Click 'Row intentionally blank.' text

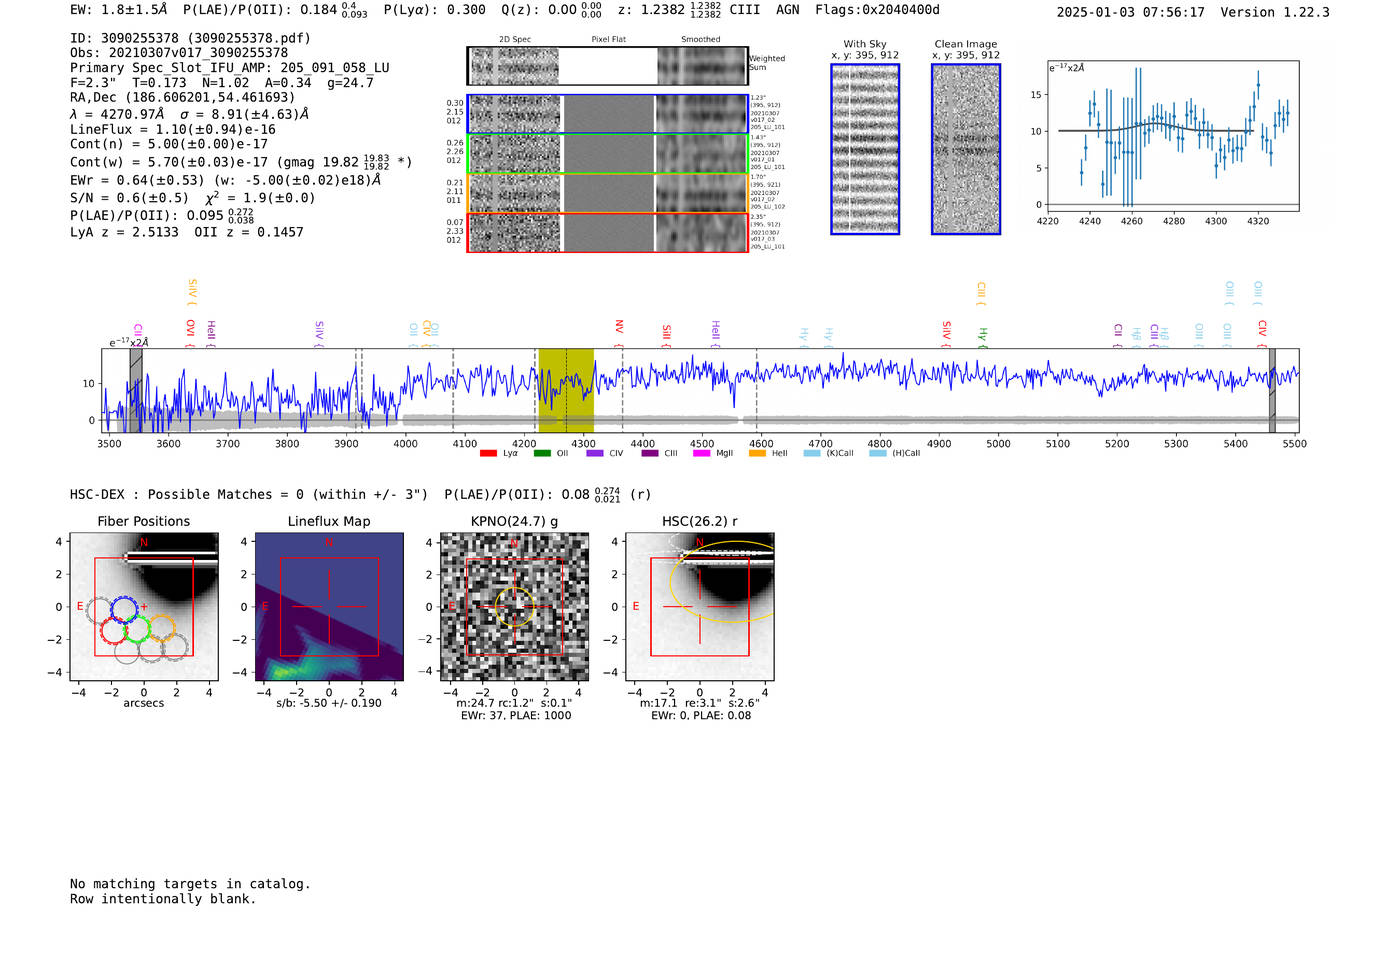click(x=163, y=899)
